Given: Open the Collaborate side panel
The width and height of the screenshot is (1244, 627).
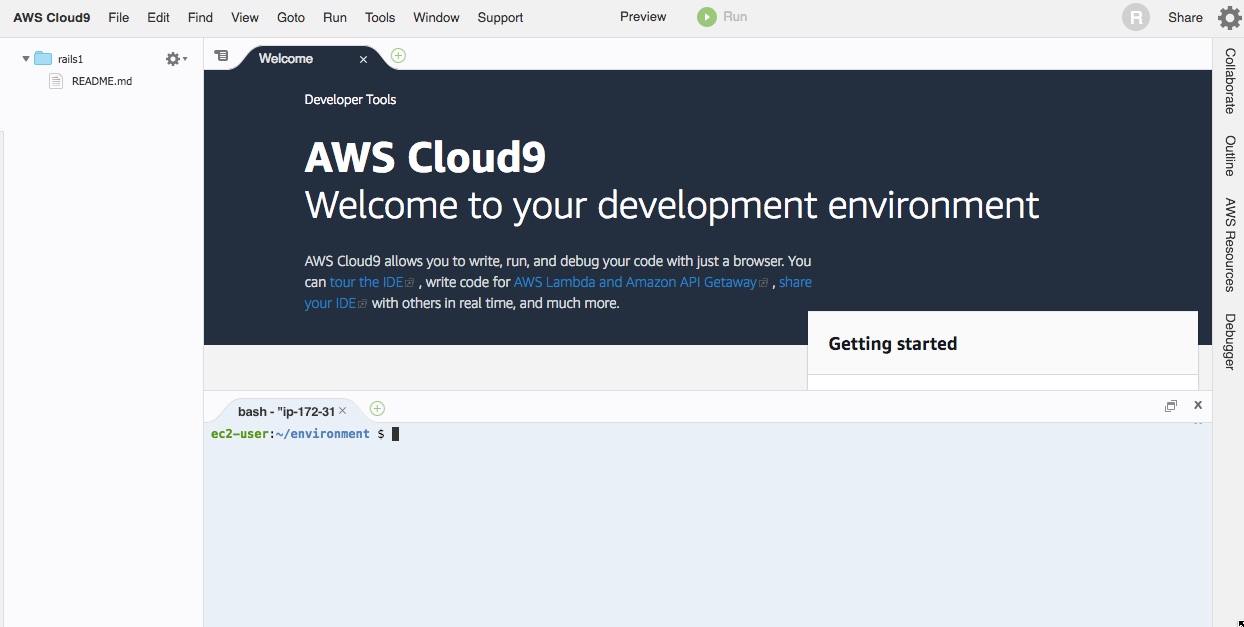Looking at the screenshot, I should [x=1230, y=80].
